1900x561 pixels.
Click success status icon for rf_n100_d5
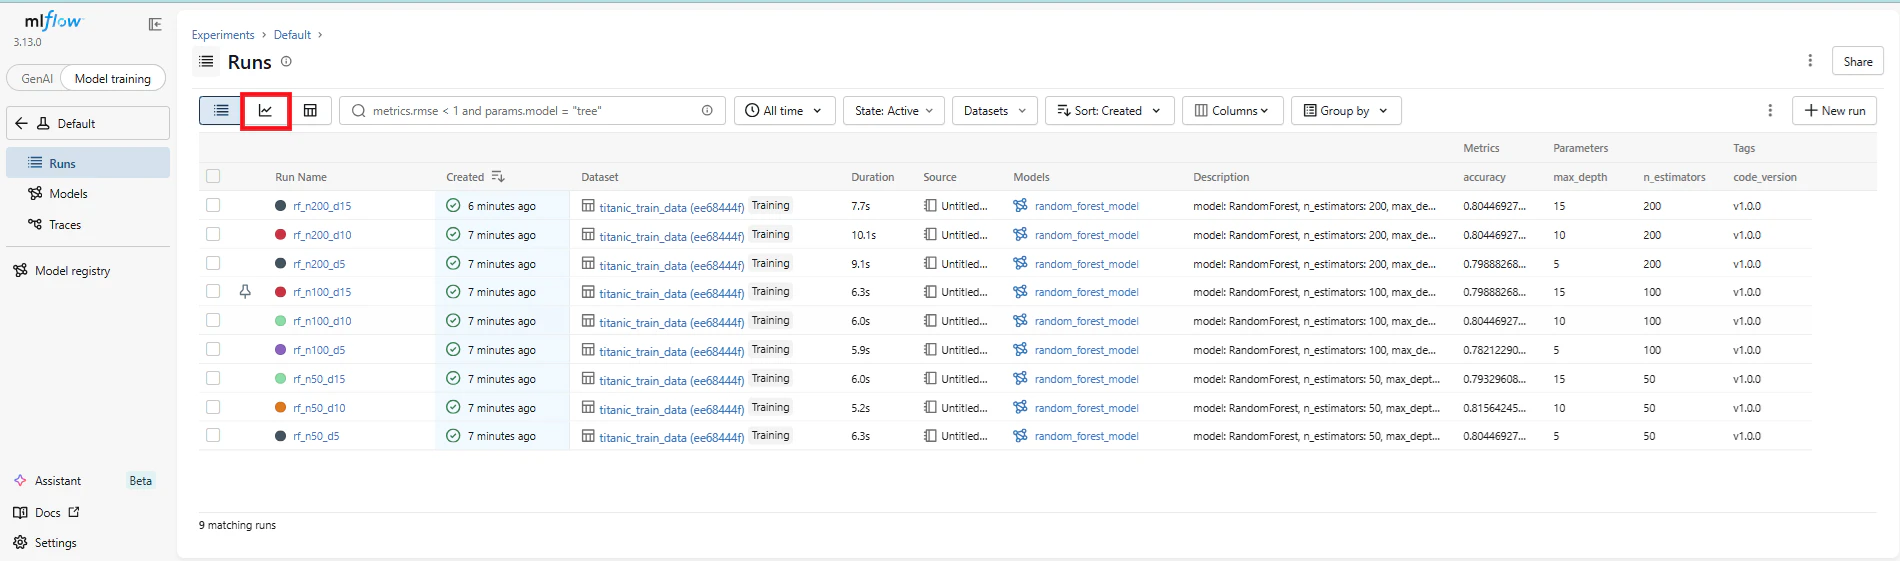pos(453,350)
